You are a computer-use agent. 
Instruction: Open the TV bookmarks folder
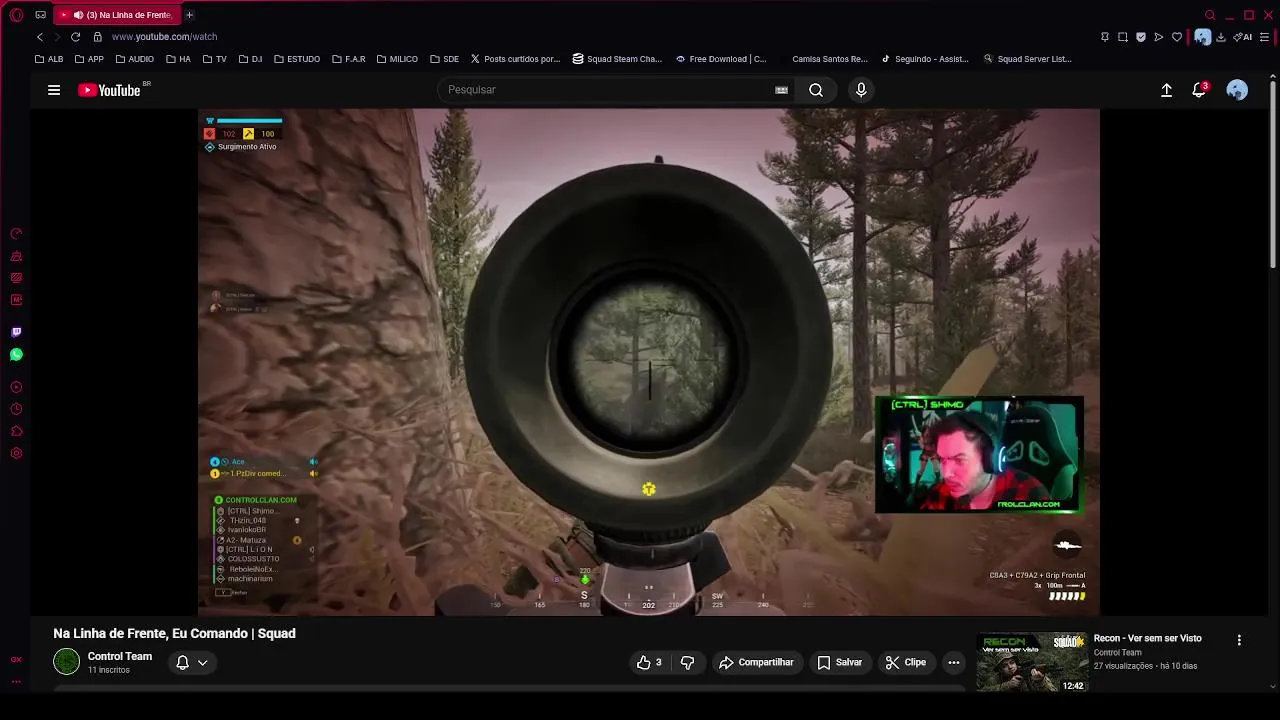tap(215, 59)
